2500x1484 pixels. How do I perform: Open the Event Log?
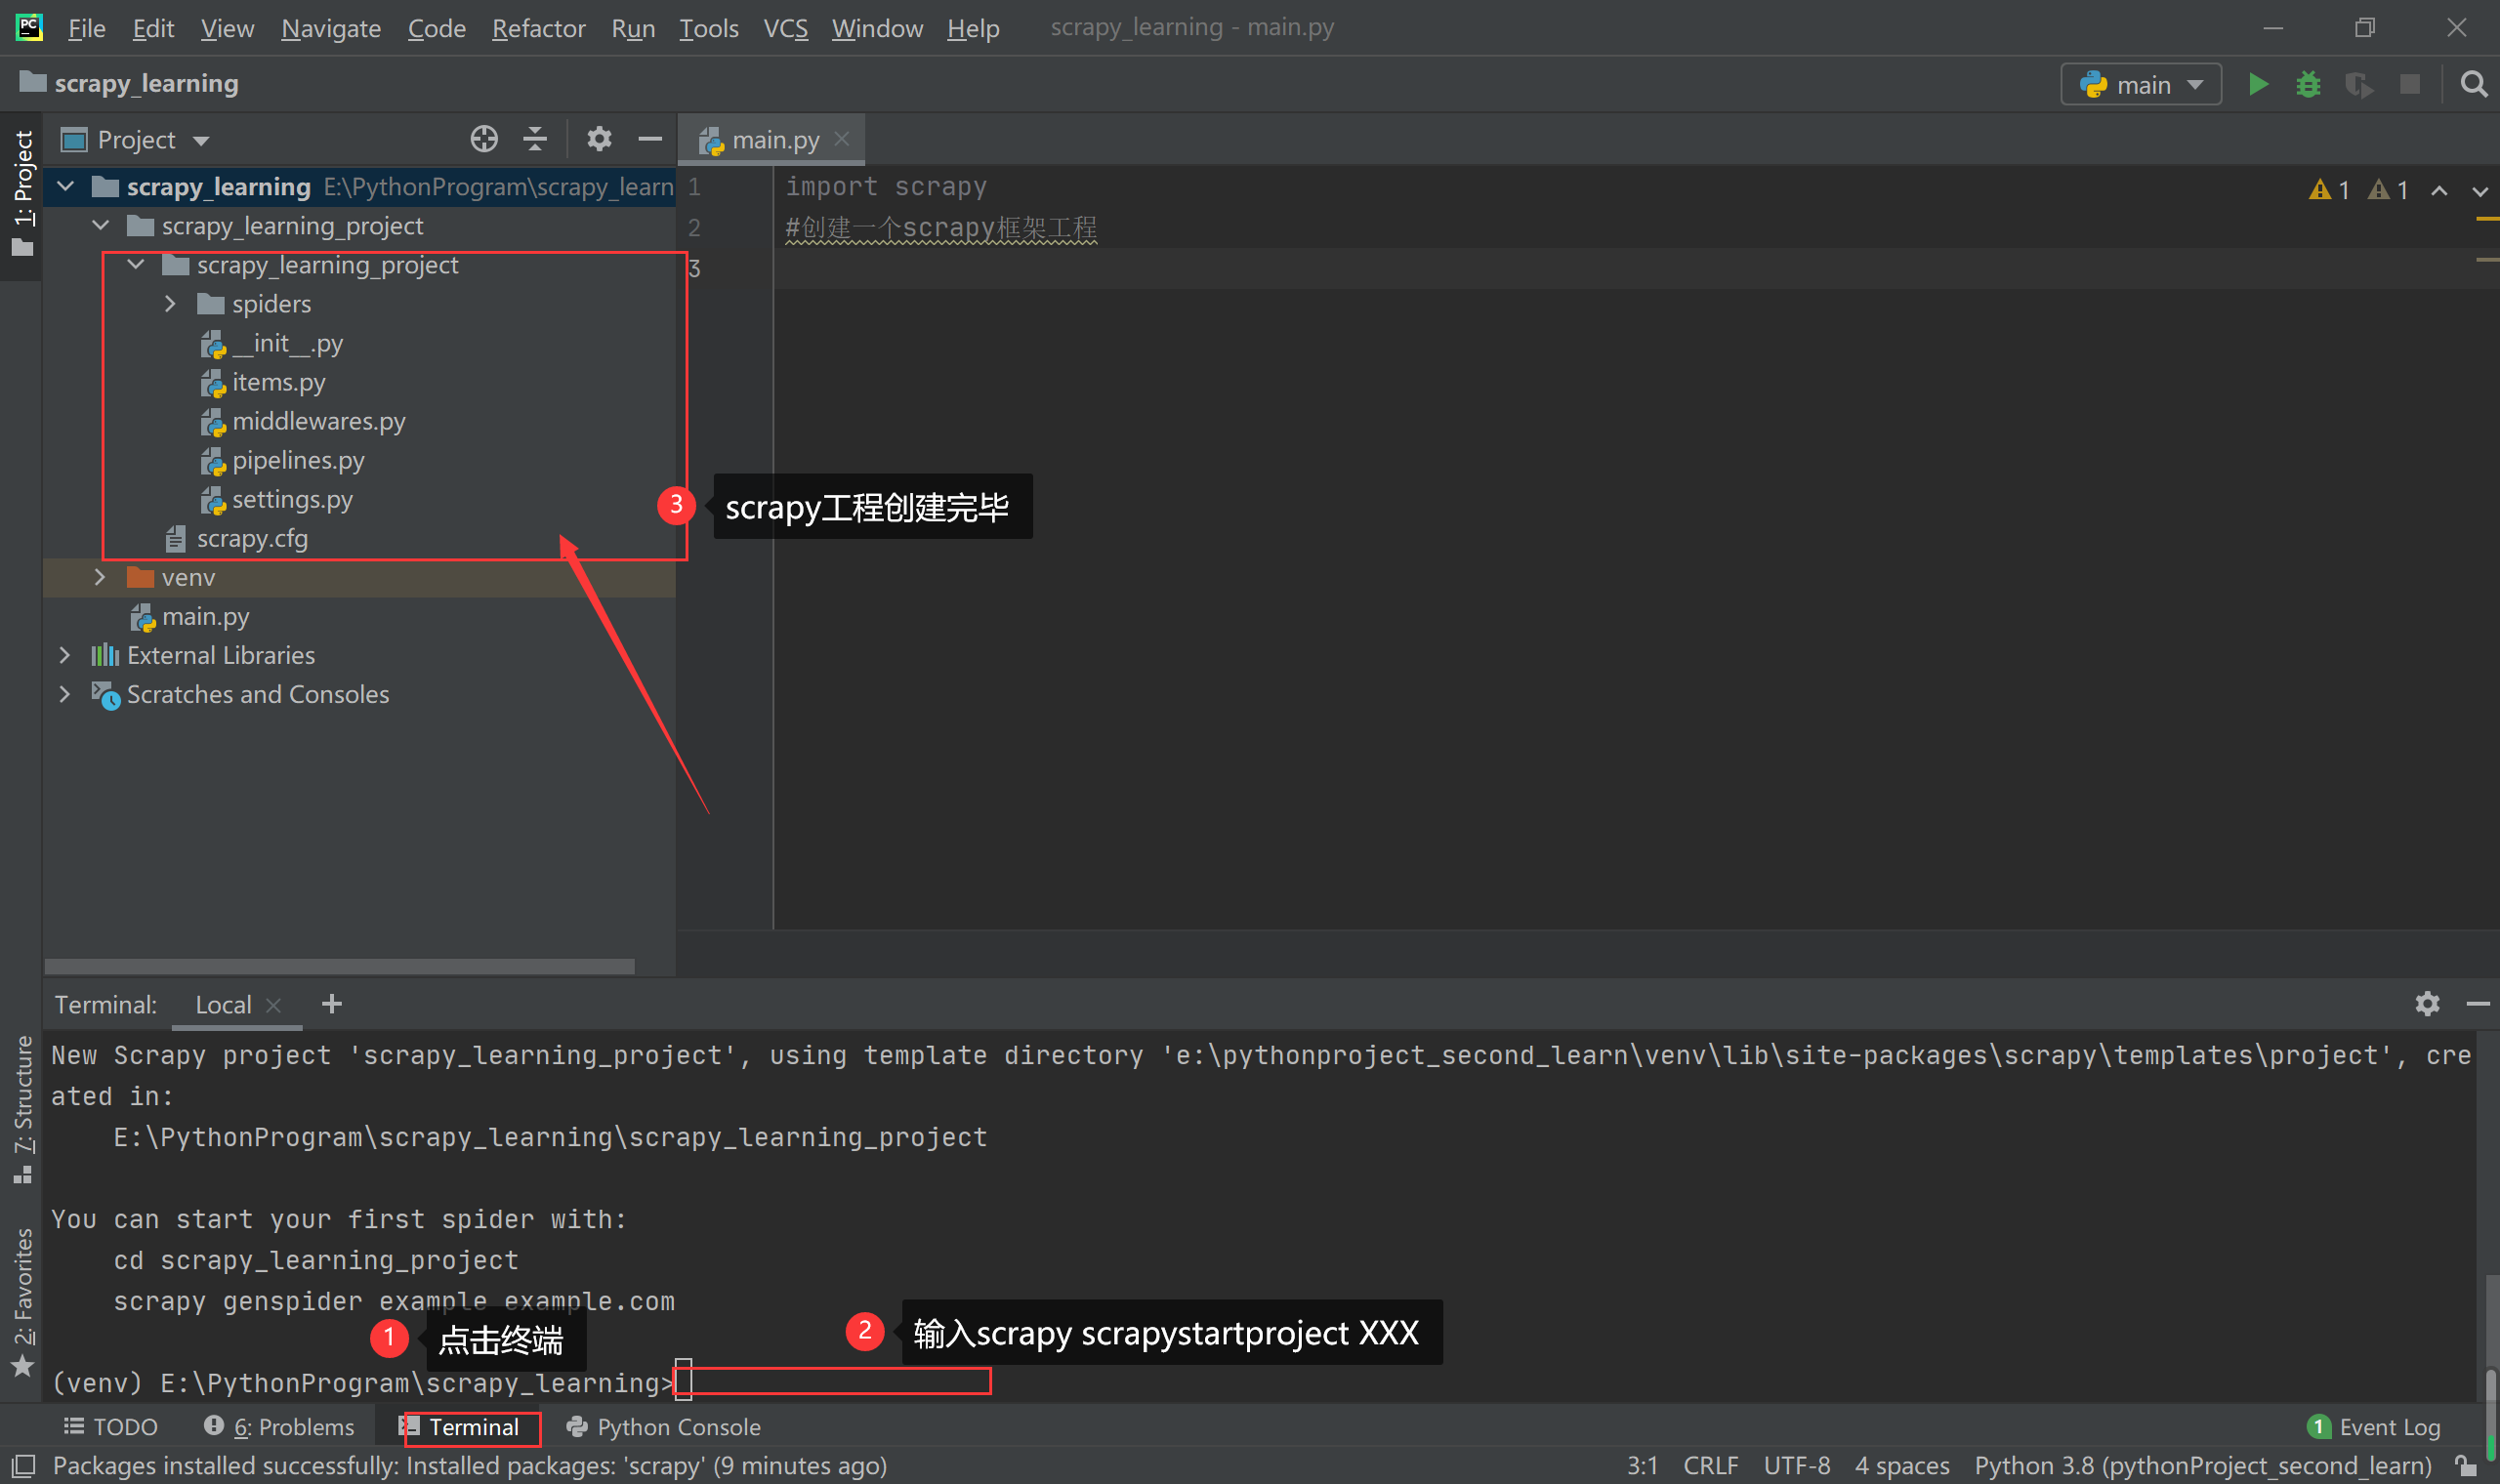[2374, 1427]
